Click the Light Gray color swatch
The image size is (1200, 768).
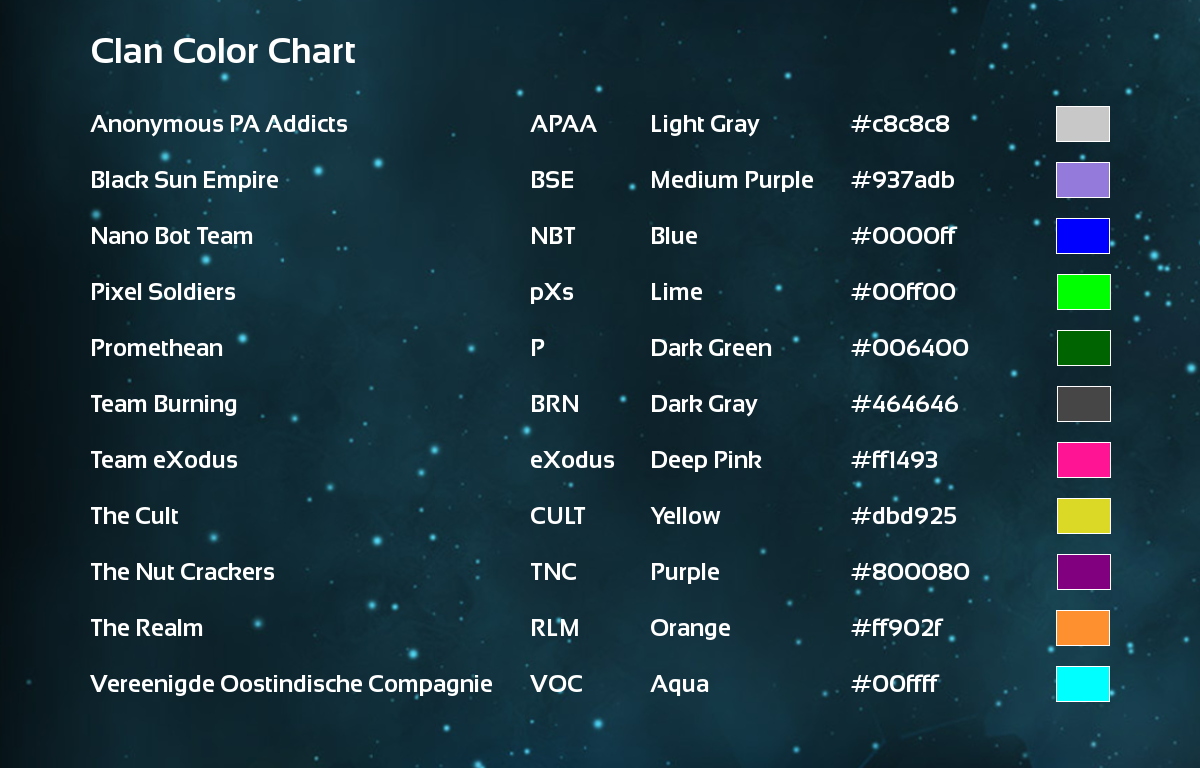point(1083,124)
